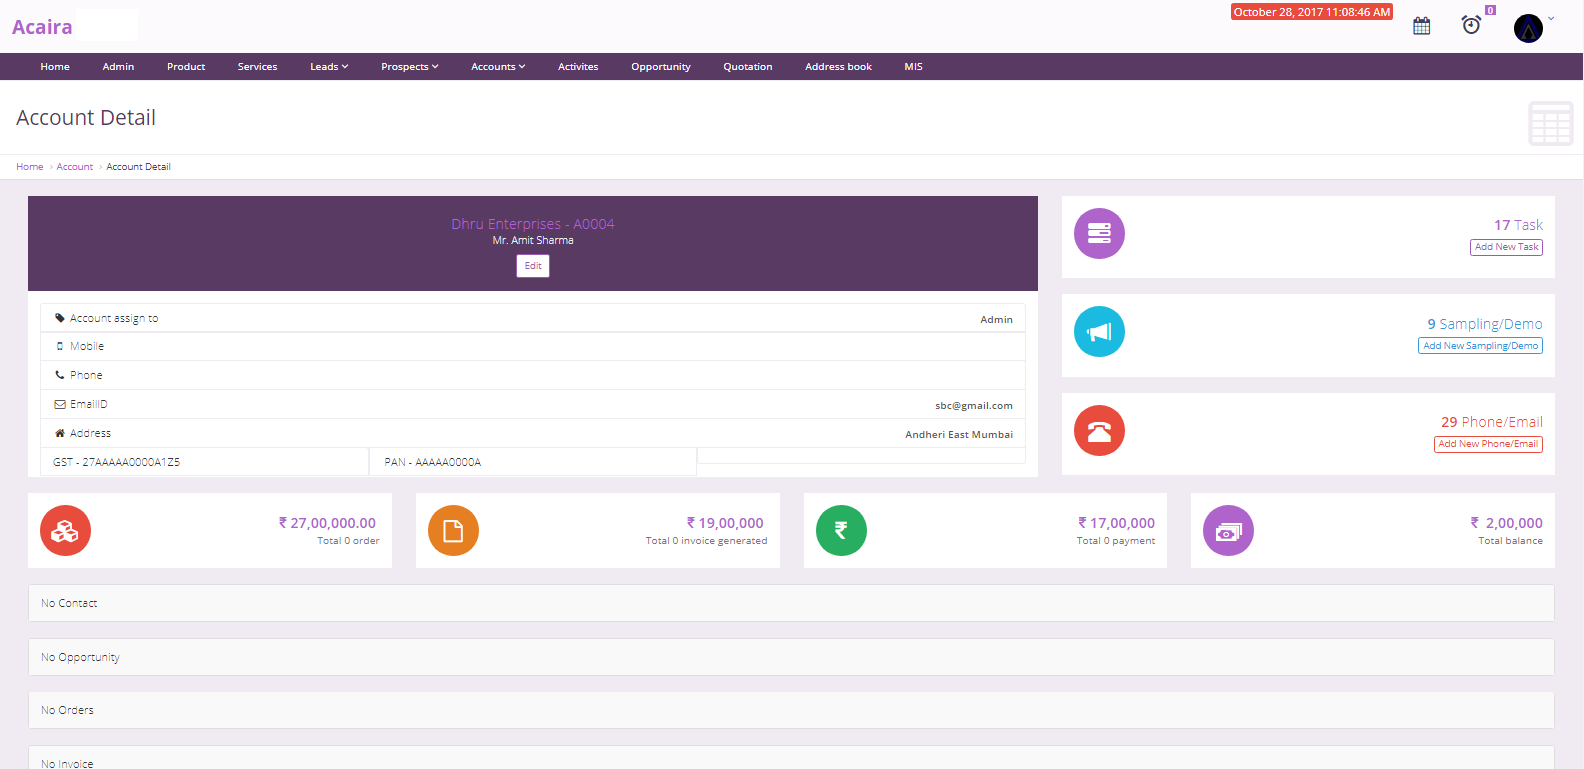Screen dimensions: 1584x769
Task: Click the alarm clock reminder icon
Action: tap(1471, 25)
